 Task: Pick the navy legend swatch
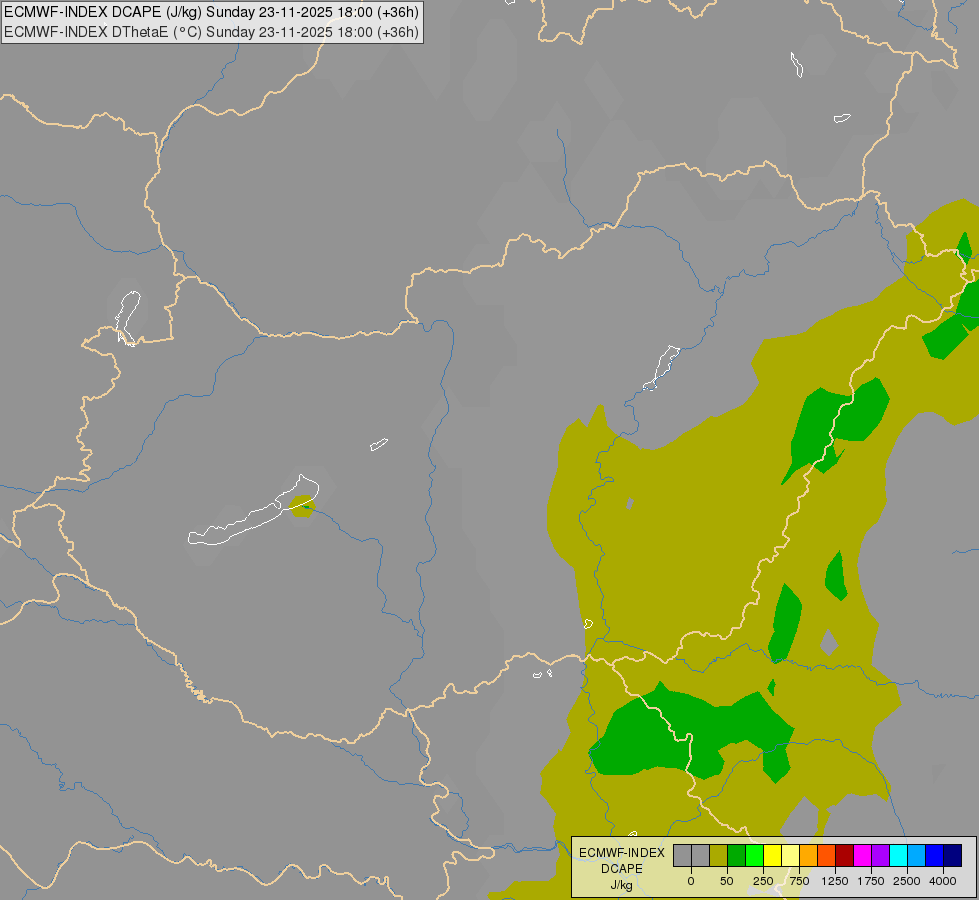[x=953, y=855]
